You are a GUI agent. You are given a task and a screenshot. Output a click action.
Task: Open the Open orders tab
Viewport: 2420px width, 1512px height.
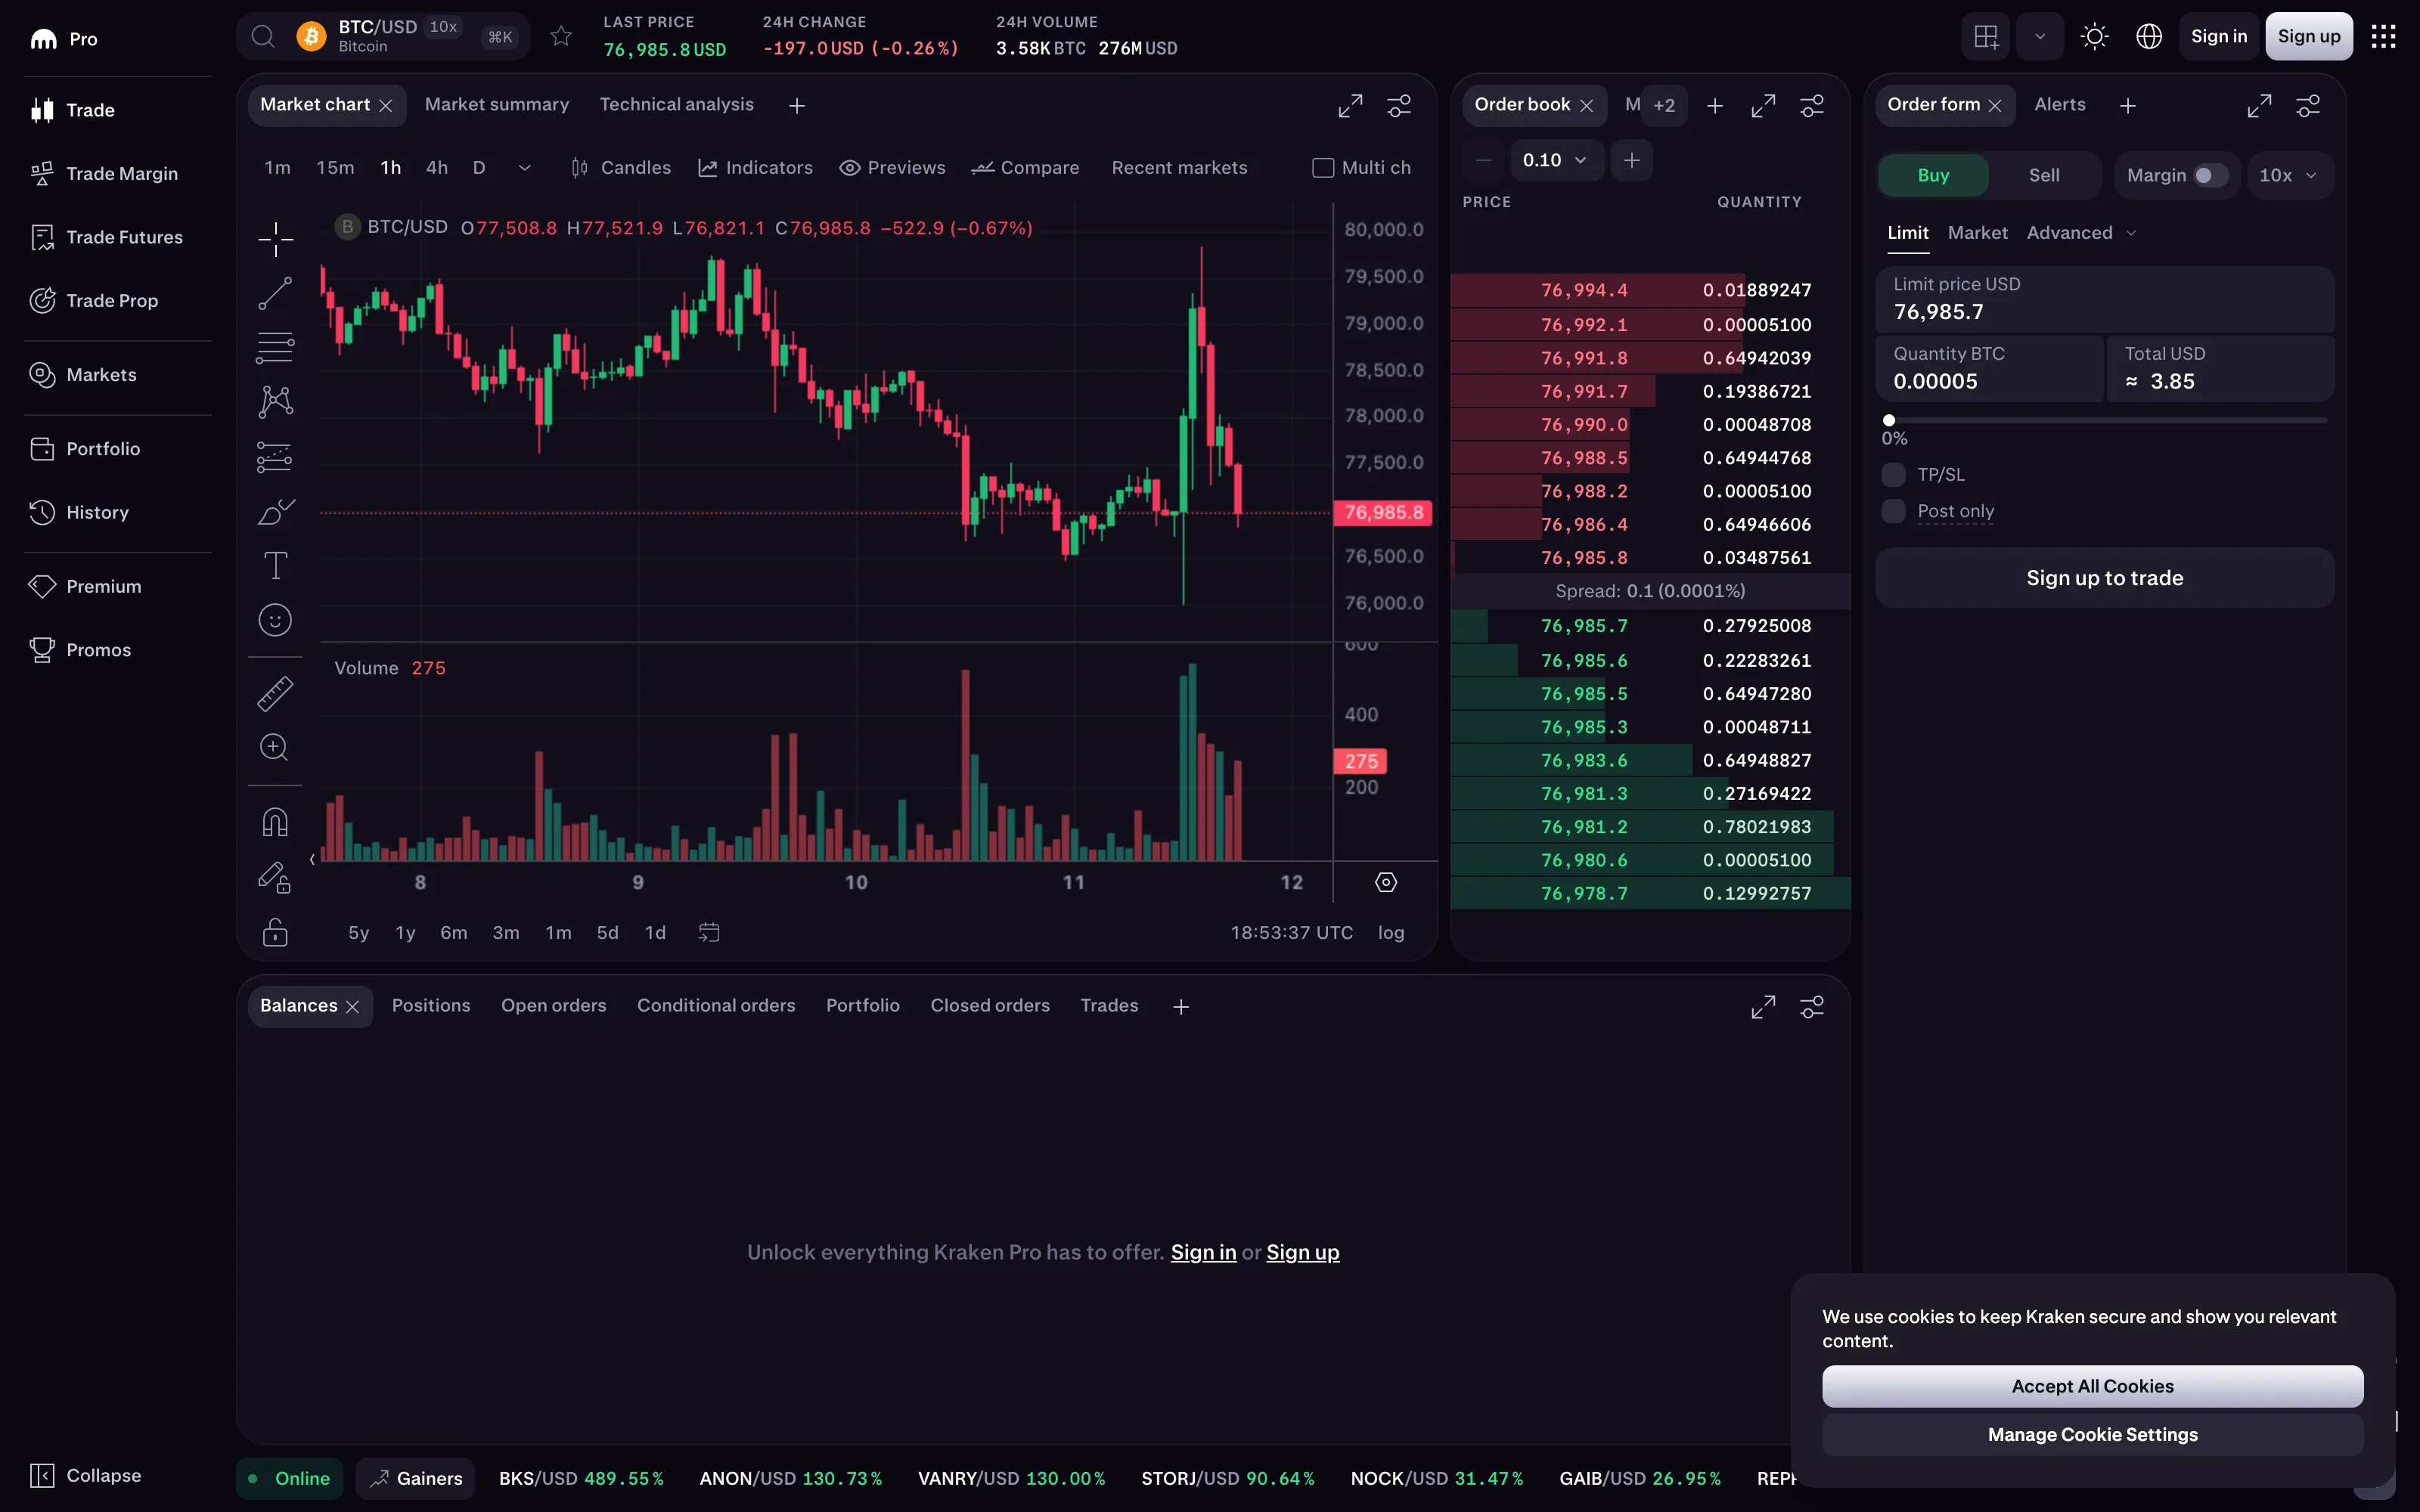[554, 1006]
